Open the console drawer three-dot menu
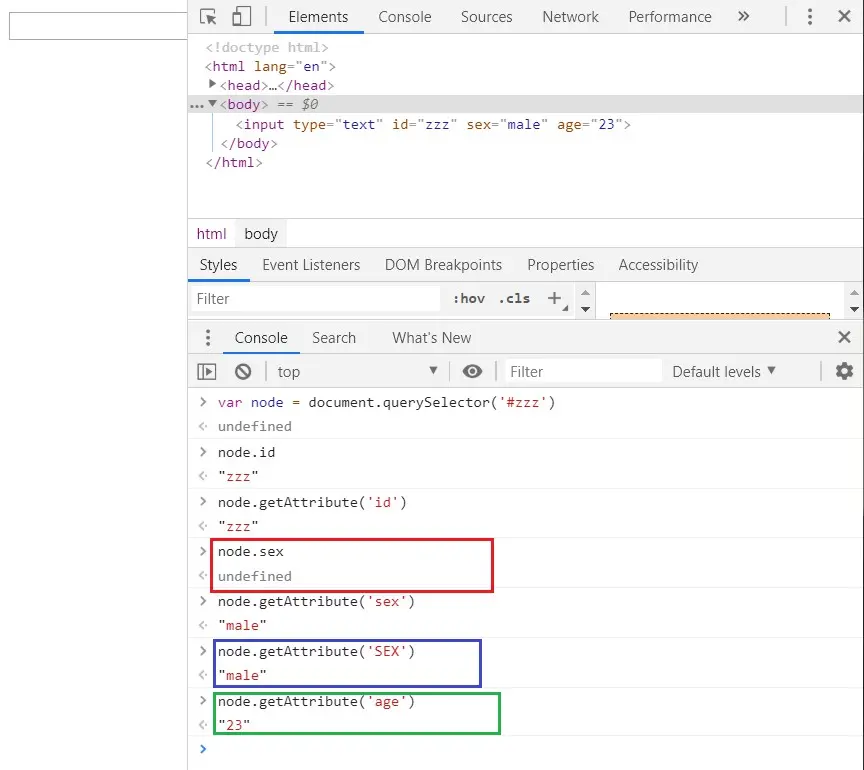The width and height of the screenshot is (864, 770). pyautogui.click(x=208, y=338)
